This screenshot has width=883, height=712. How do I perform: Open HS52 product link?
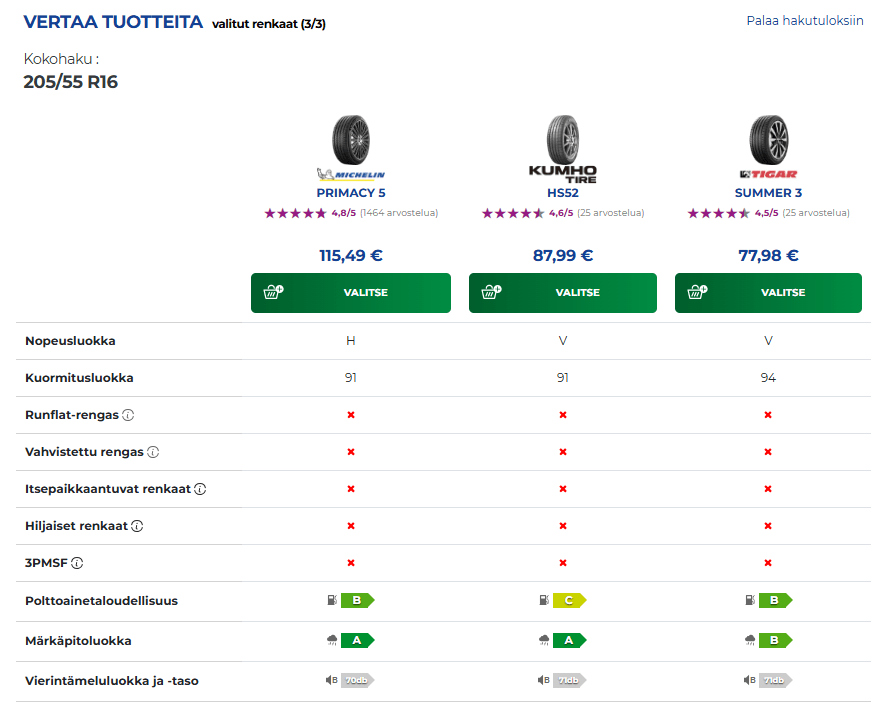point(563,193)
